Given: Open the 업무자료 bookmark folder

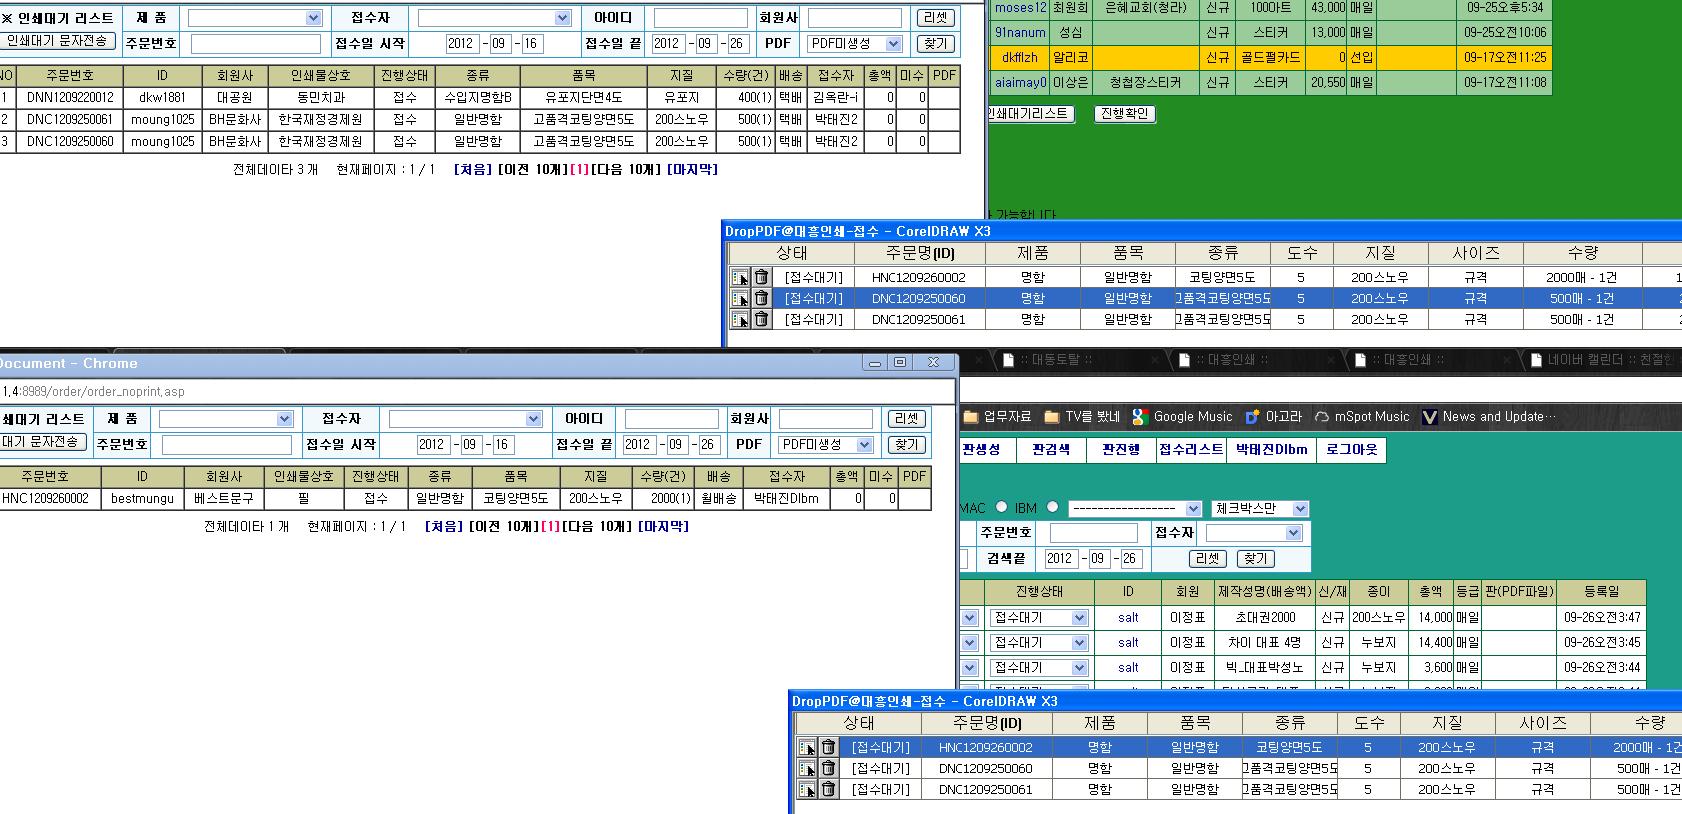Looking at the screenshot, I should (x=997, y=417).
